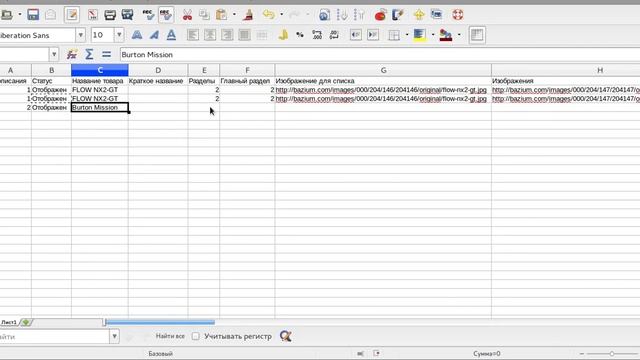This screenshot has height=360, width=640.
Task: Click the Sum sigma icon
Action: pos(89,55)
